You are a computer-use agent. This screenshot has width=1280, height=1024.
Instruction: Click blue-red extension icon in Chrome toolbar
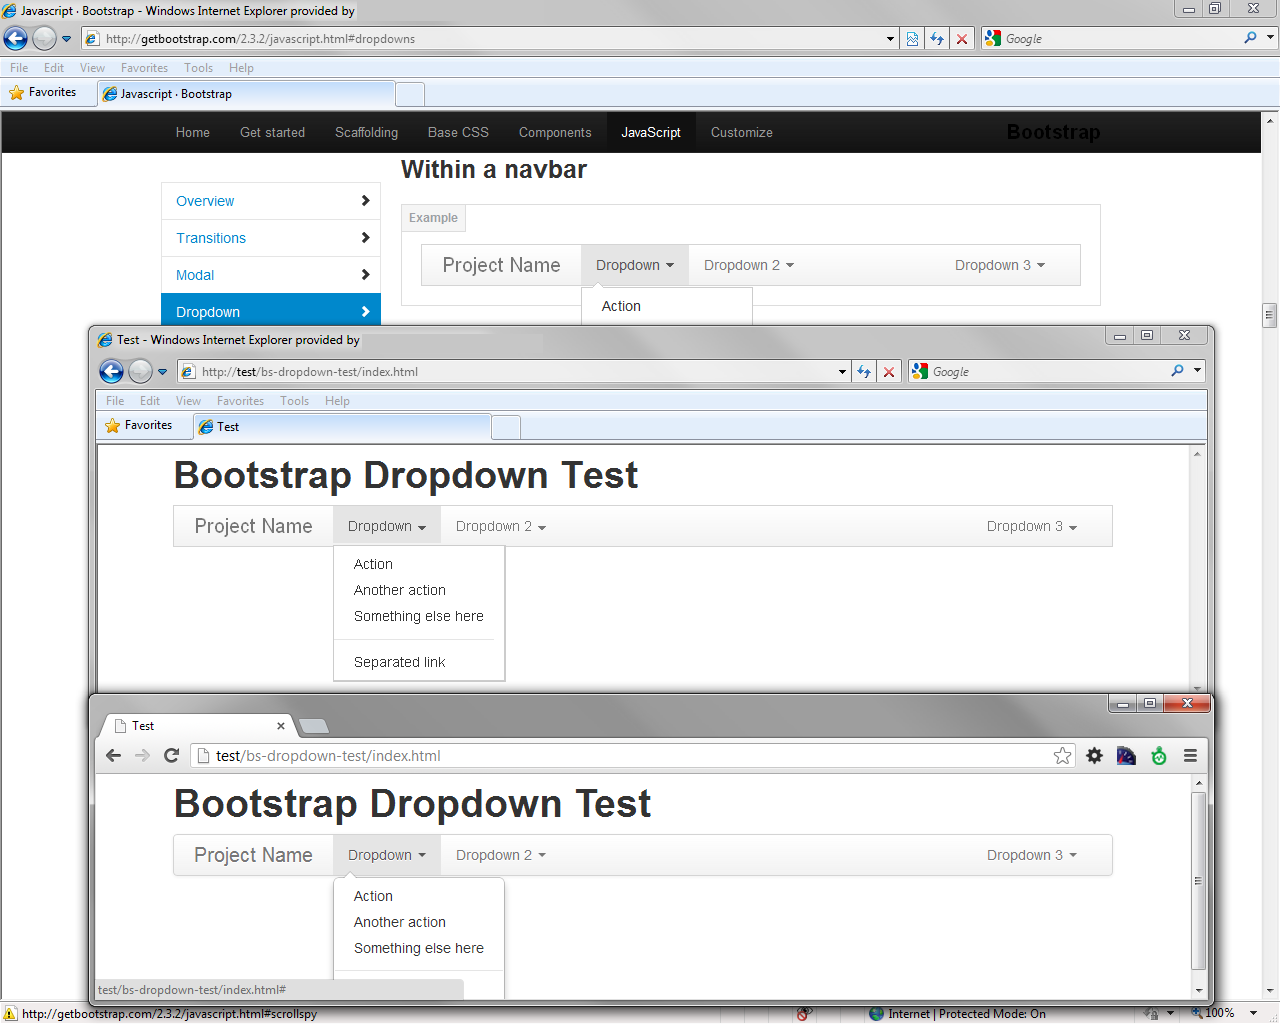[x=1126, y=756]
